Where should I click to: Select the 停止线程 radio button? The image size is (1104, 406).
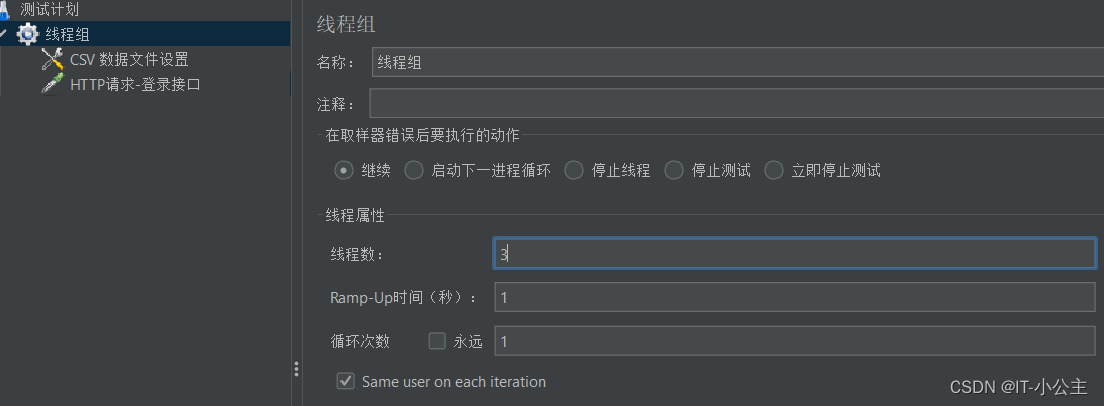[x=575, y=170]
